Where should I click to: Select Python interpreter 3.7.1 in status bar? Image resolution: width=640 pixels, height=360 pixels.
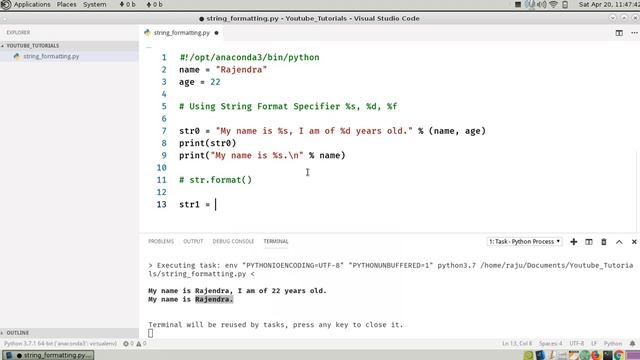[60, 344]
